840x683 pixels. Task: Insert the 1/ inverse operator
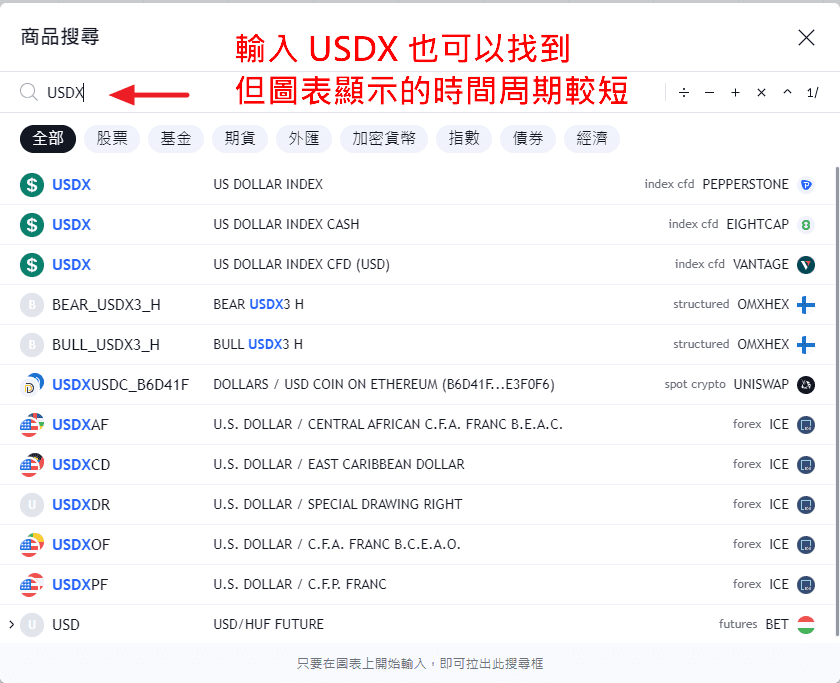point(812,93)
